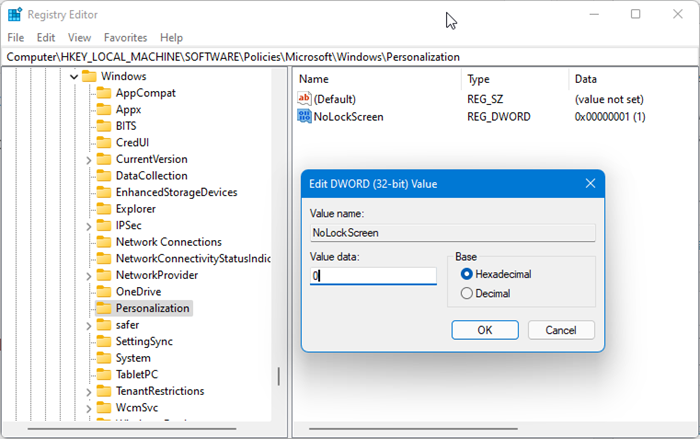Click the OneDrive folder icon

point(103,291)
